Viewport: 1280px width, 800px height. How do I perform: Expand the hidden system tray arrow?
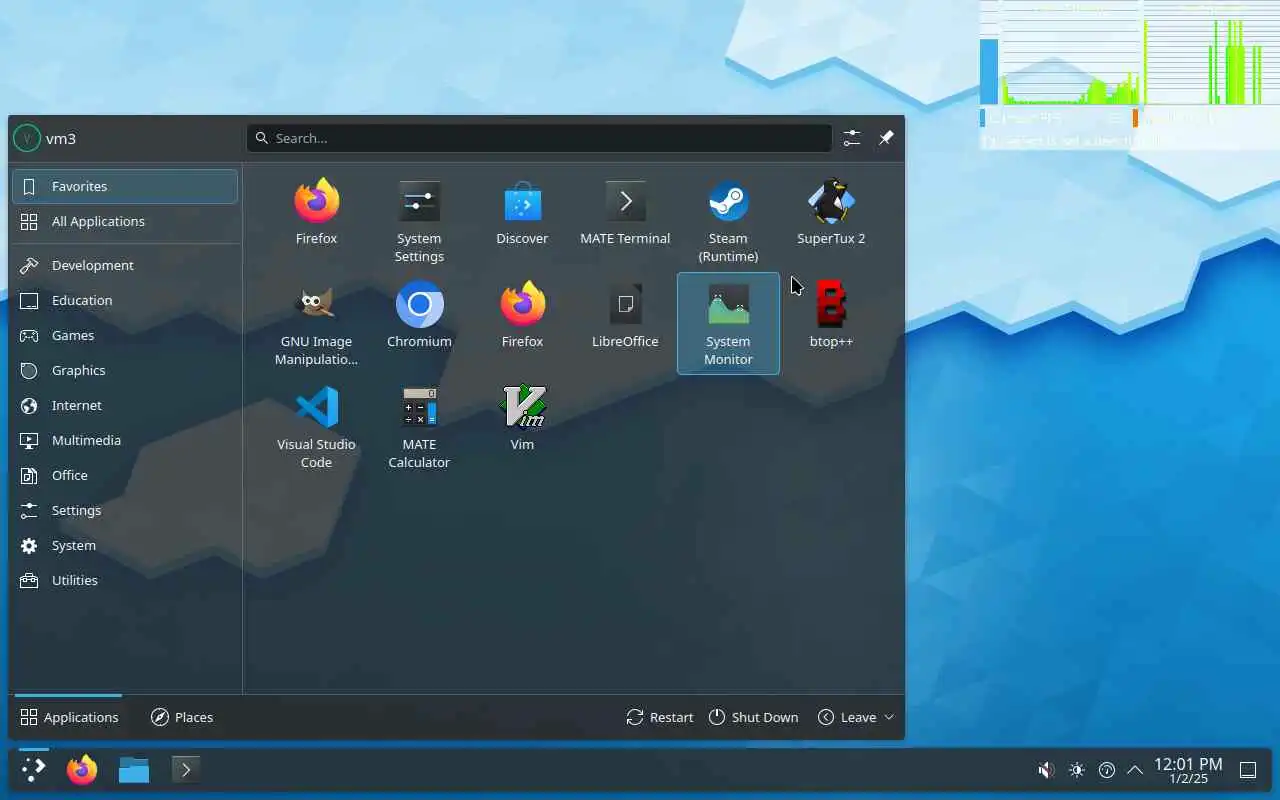tap(1135, 770)
